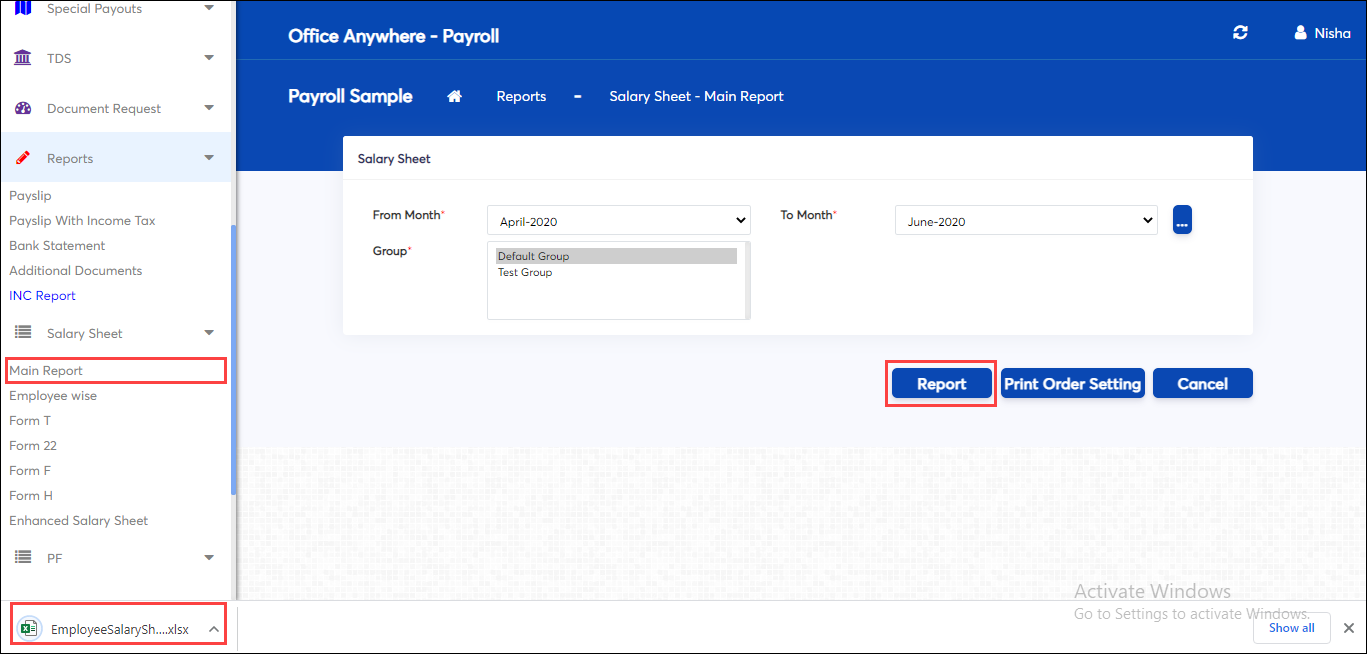Open Form H report
This screenshot has width=1367, height=654.
31,496
